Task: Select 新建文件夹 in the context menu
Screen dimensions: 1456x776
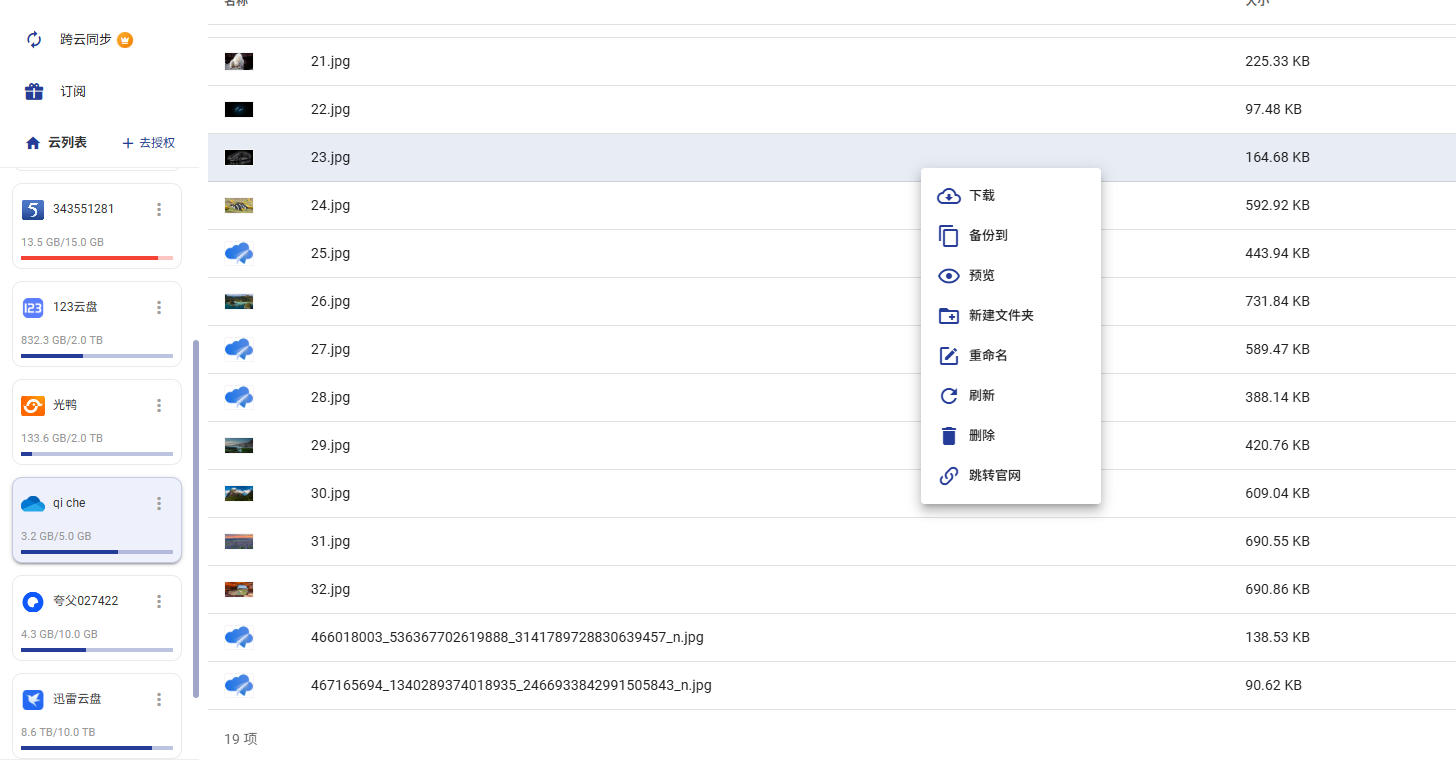Action: click(1011, 316)
